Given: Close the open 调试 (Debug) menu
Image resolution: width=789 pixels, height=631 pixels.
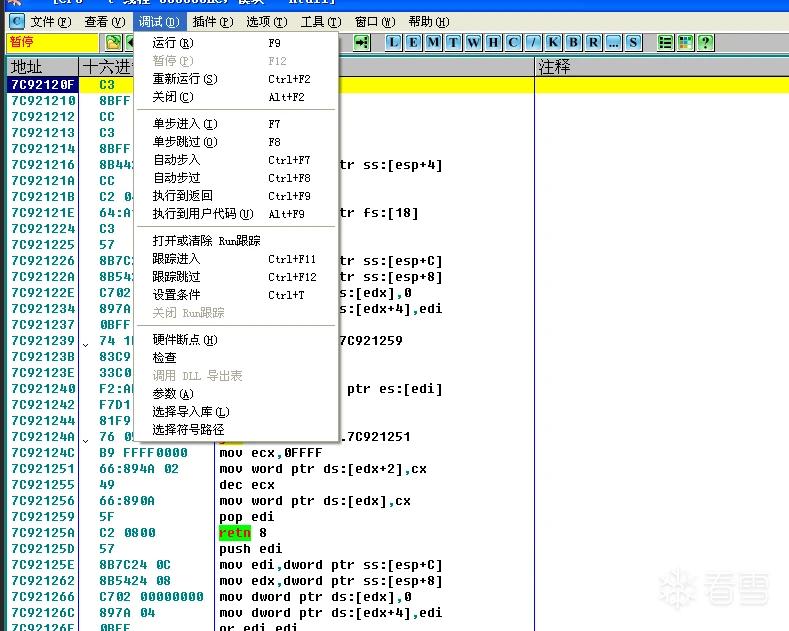Looking at the screenshot, I should click(159, 22).
